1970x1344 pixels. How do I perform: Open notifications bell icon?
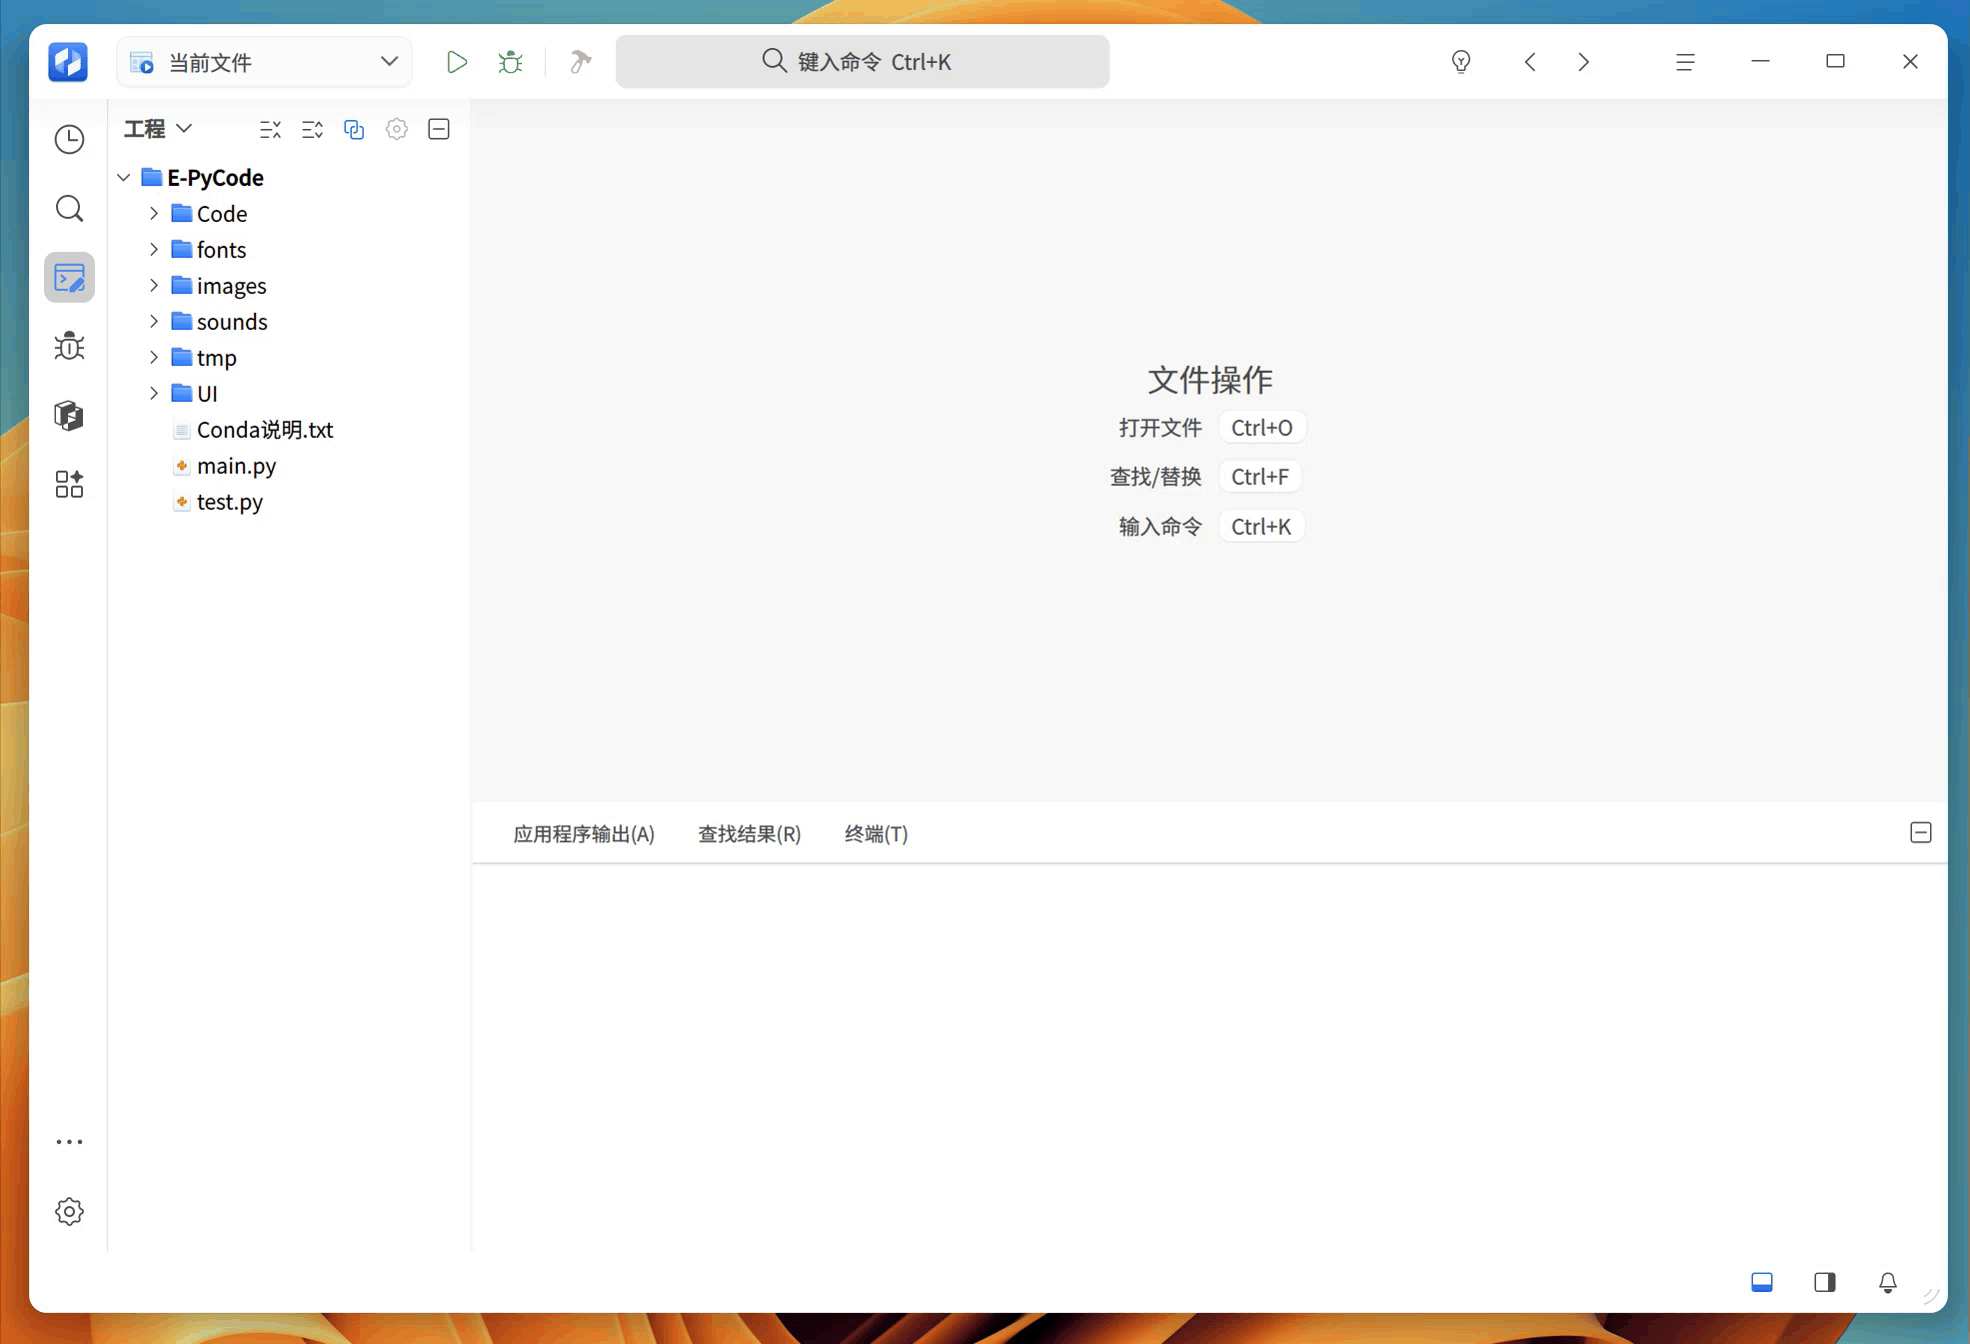tap(1888, 1282)
